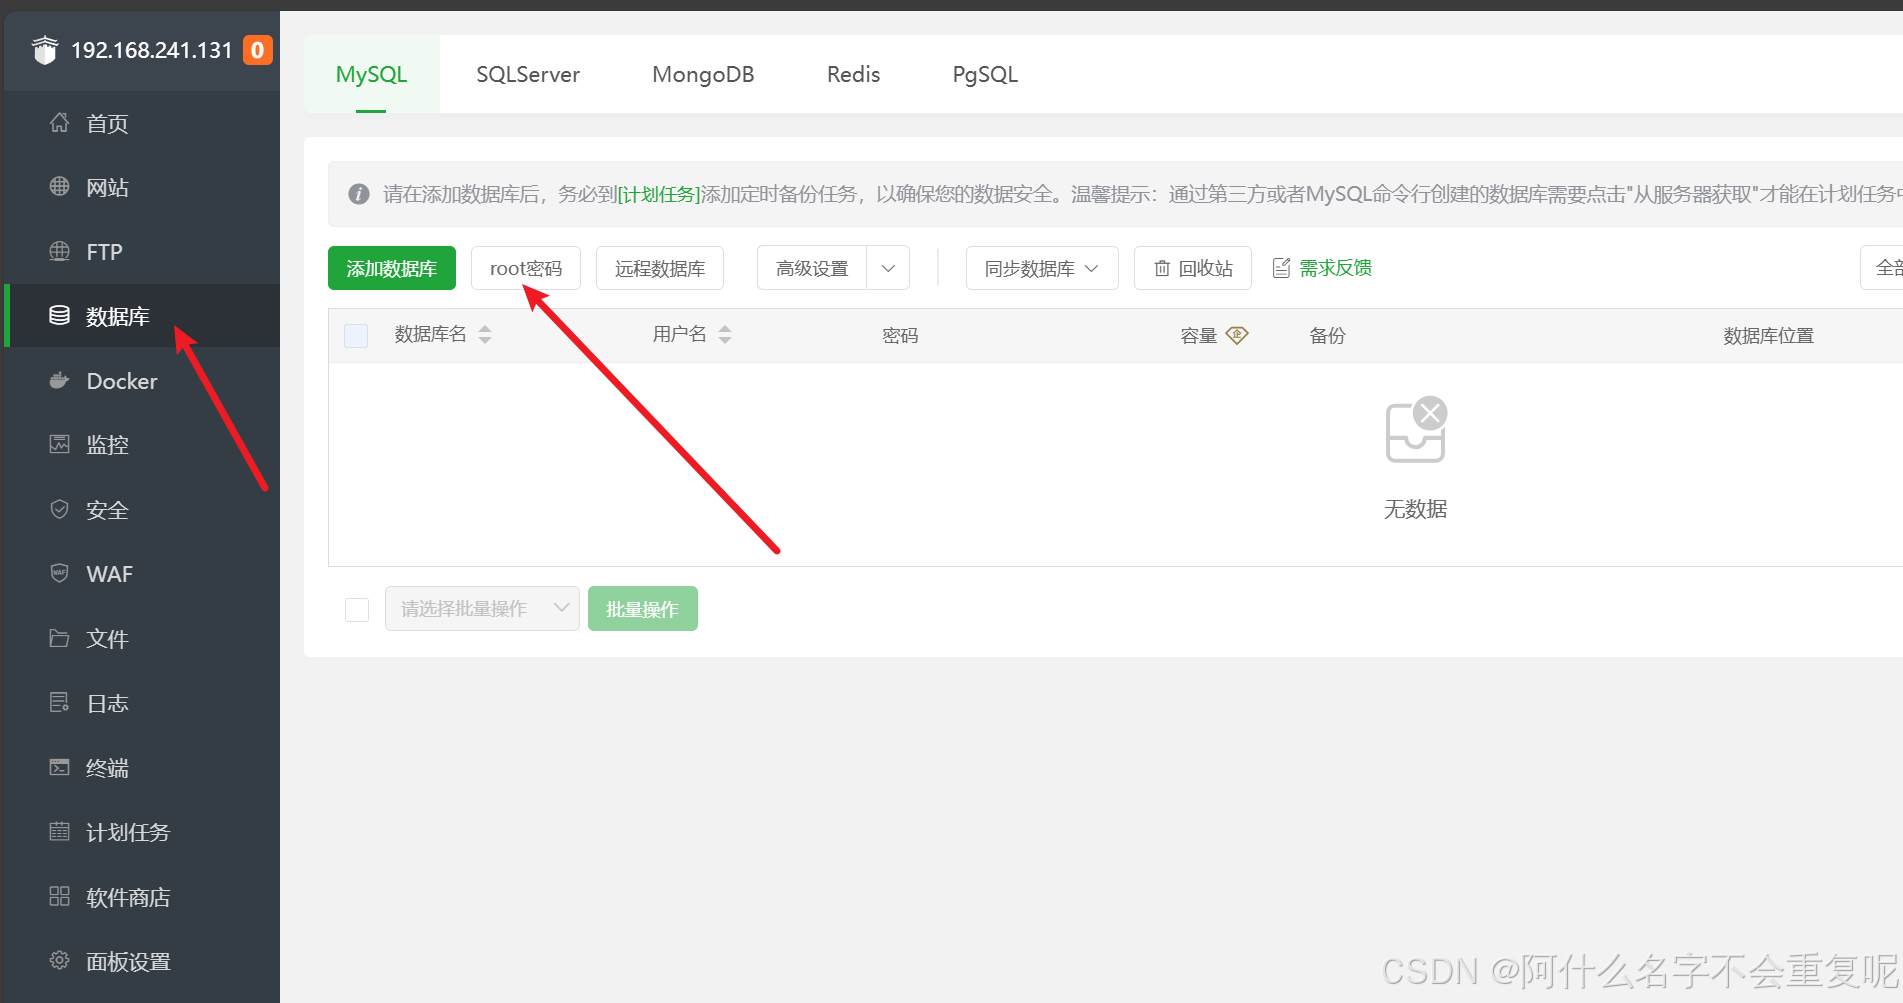
Task: Click the server IP 192.168.241.131 header
Action: tap(152, 50)
